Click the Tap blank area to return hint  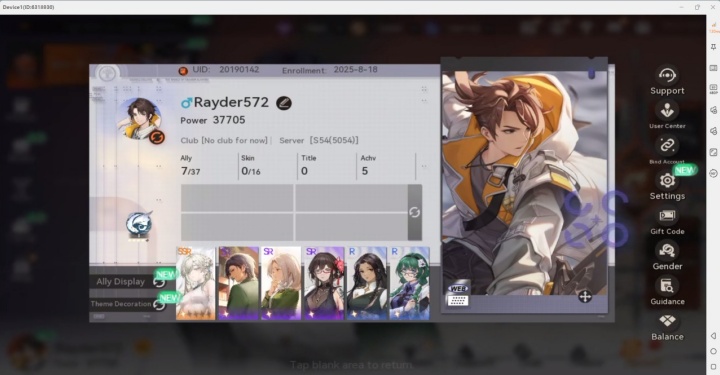[x=351, y=365]
